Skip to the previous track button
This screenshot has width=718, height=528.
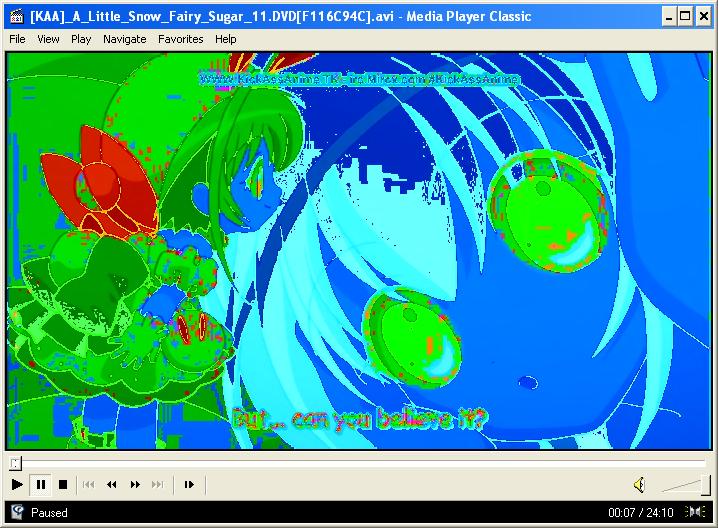(x=89, y=484)
